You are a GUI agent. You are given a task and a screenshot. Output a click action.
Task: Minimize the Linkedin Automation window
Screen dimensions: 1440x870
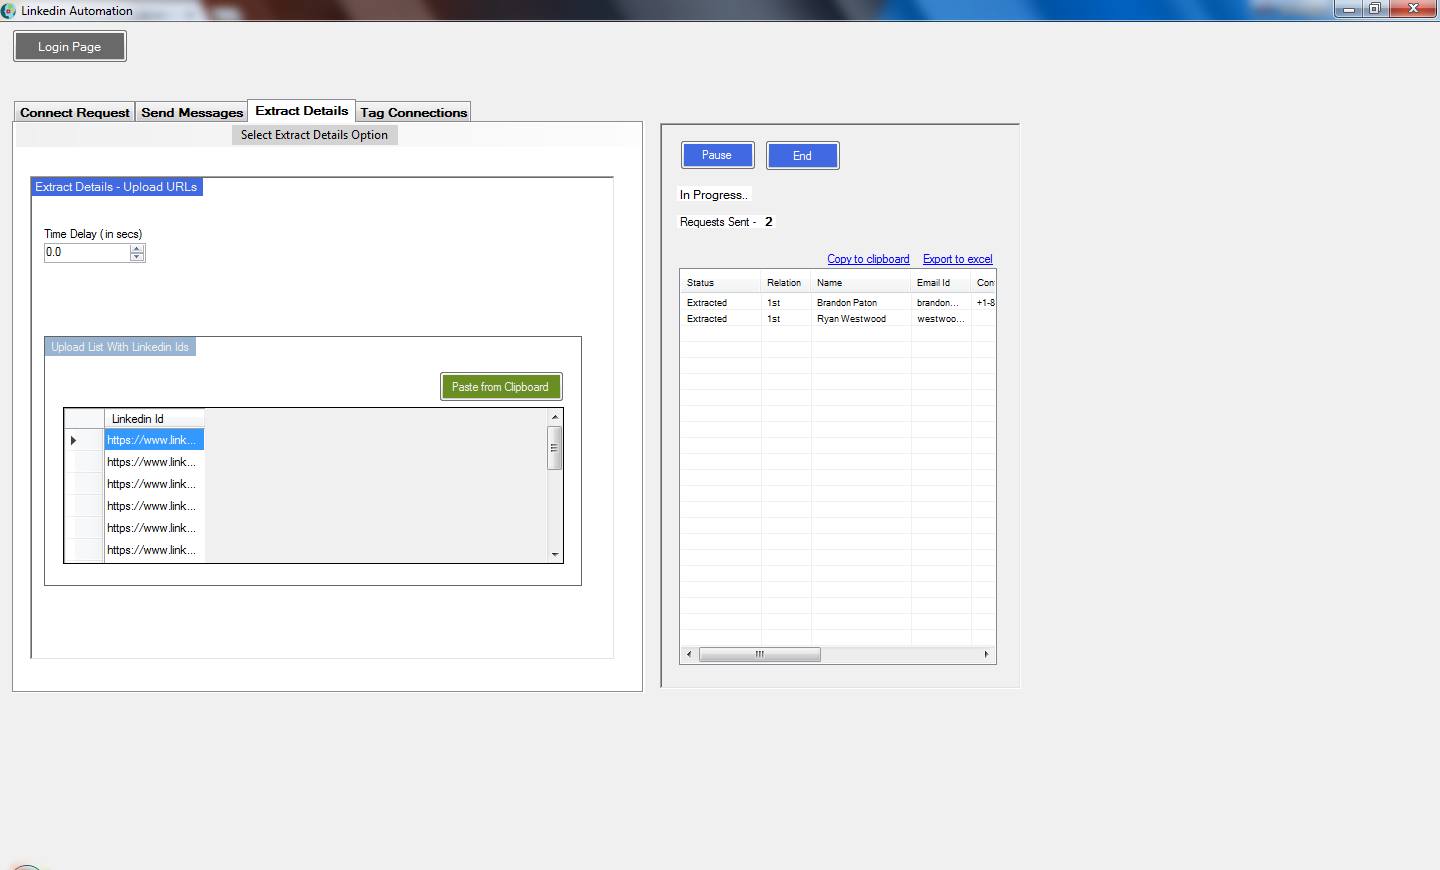[1349, 9]
